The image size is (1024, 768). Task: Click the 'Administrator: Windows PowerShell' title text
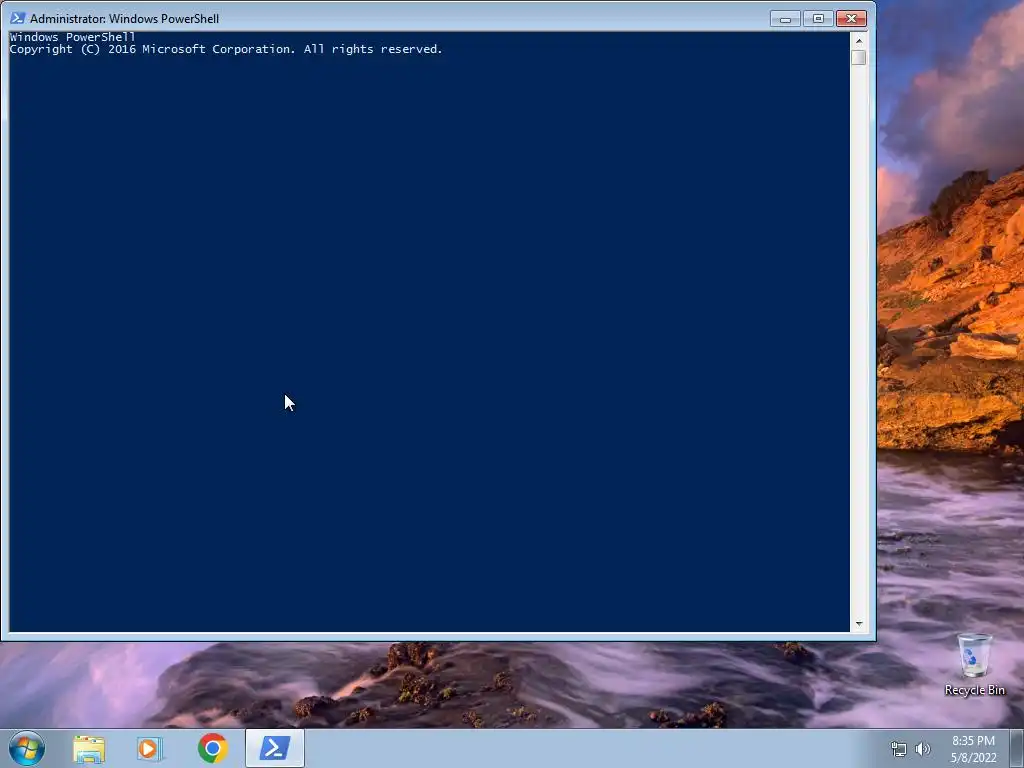[x=125, y=19]
